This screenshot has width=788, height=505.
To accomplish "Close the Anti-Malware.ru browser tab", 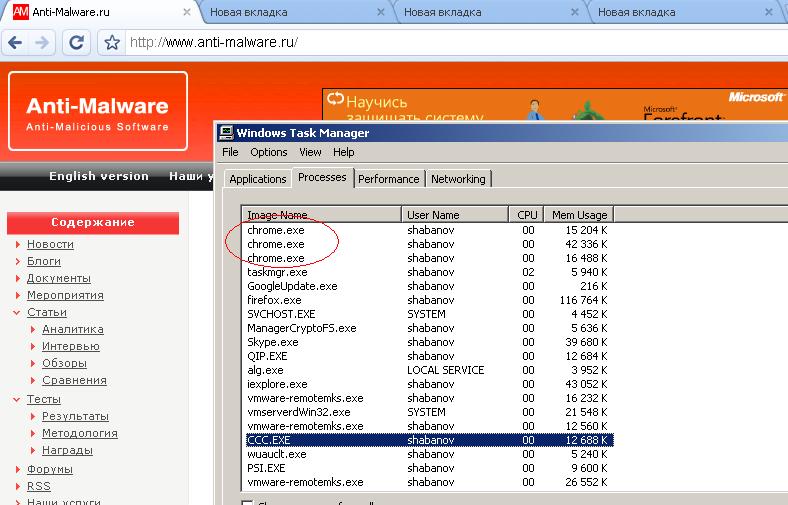I will pos(187,12).
